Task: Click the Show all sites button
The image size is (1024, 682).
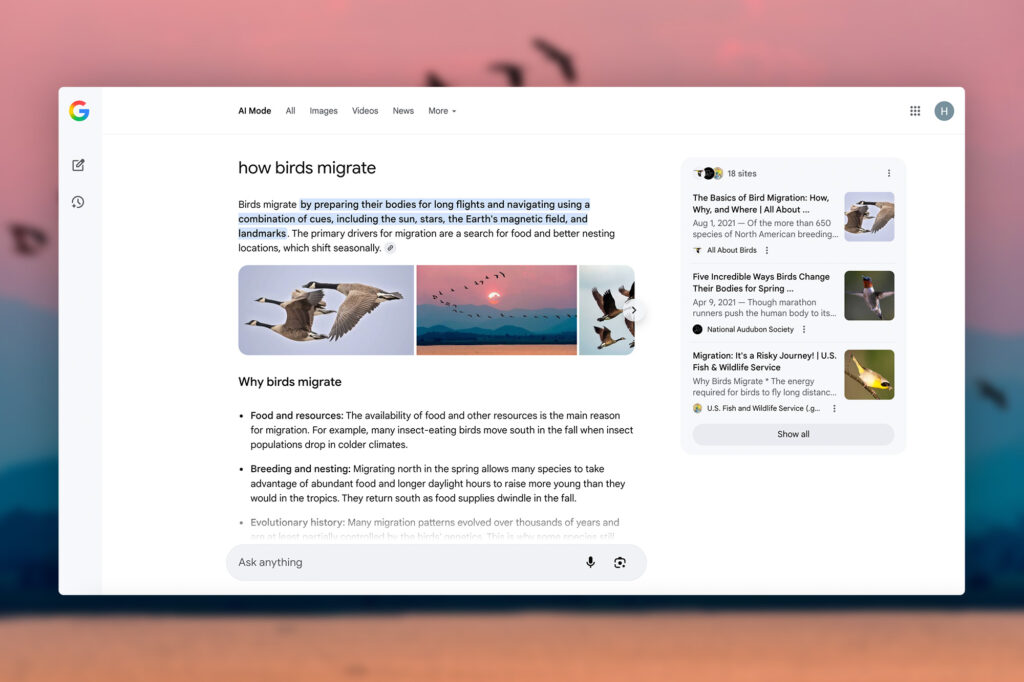Action: tap(793, 434)
